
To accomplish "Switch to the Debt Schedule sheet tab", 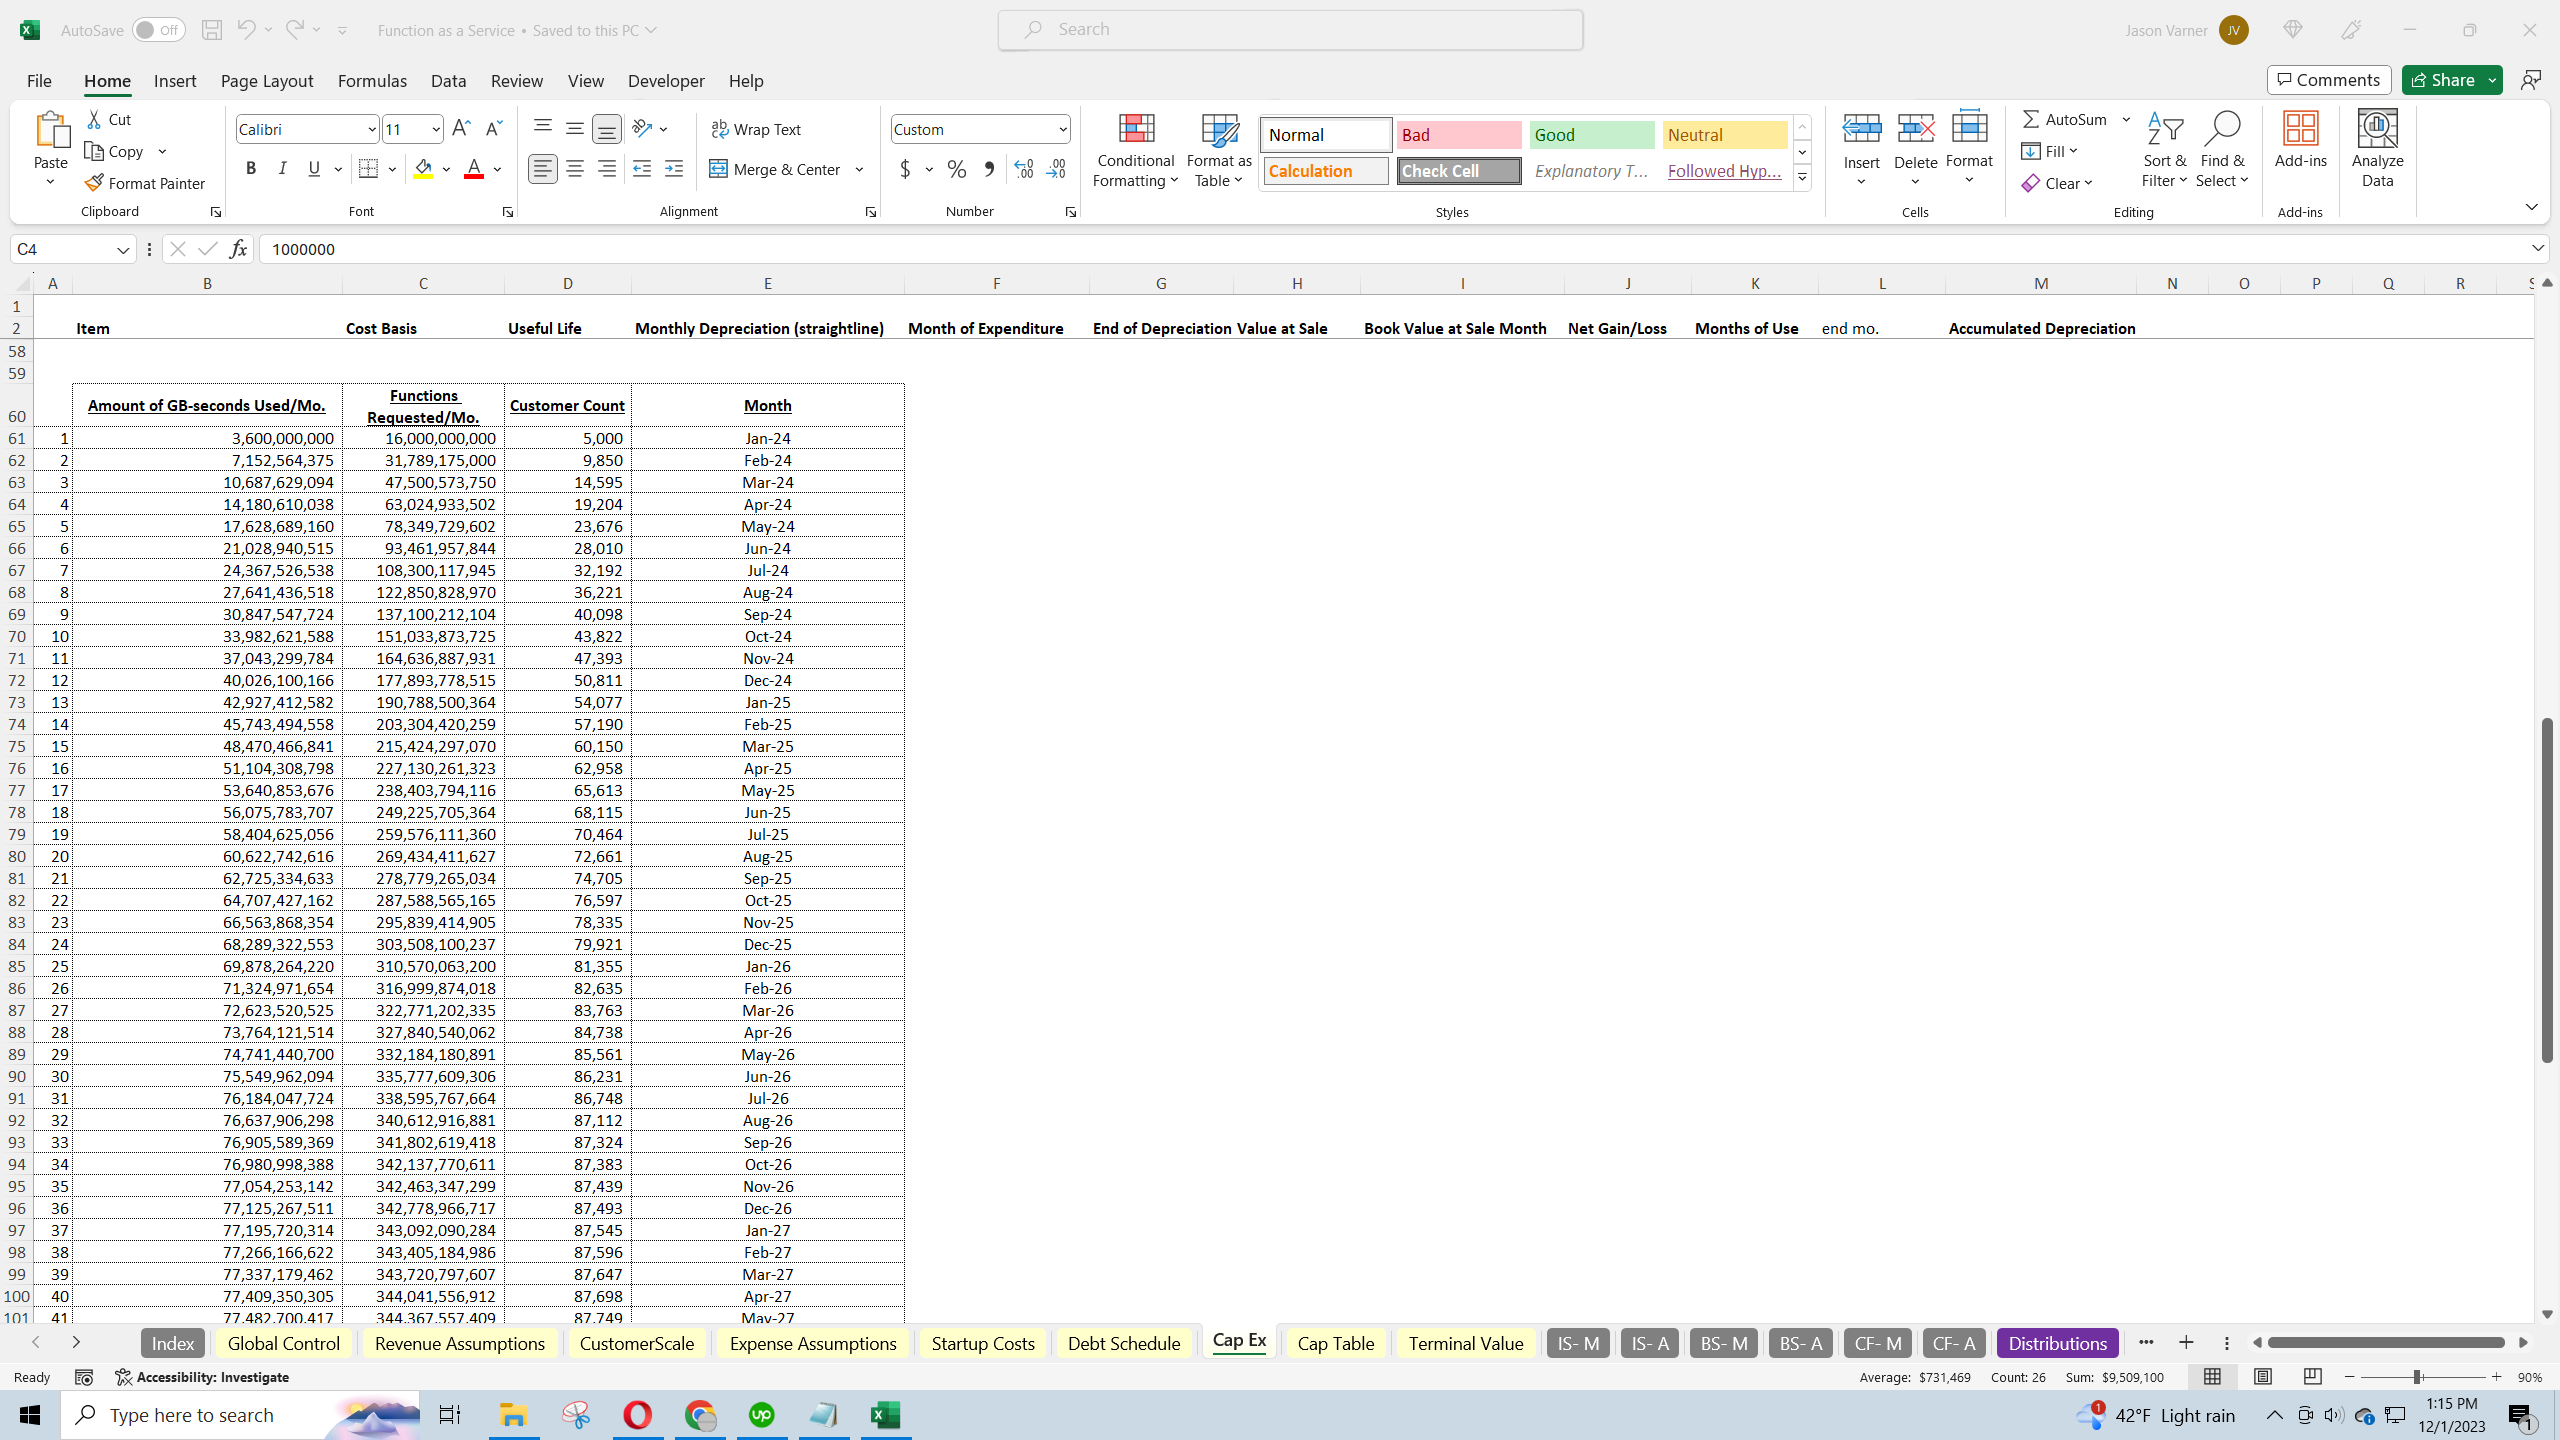I will pos(1123,1343).
